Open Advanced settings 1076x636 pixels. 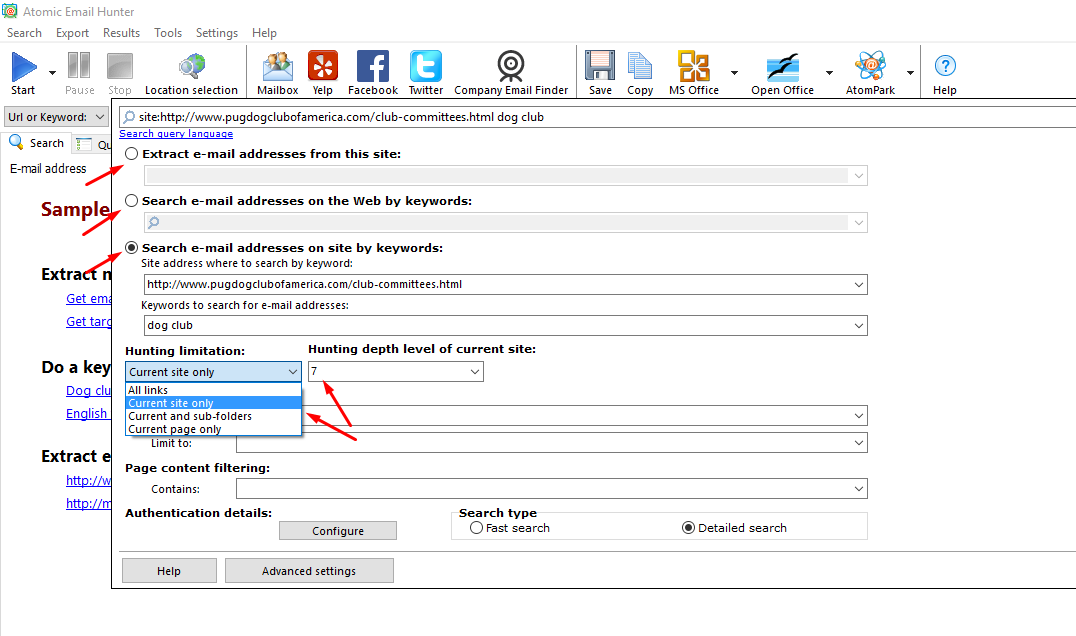pos(309,571)
